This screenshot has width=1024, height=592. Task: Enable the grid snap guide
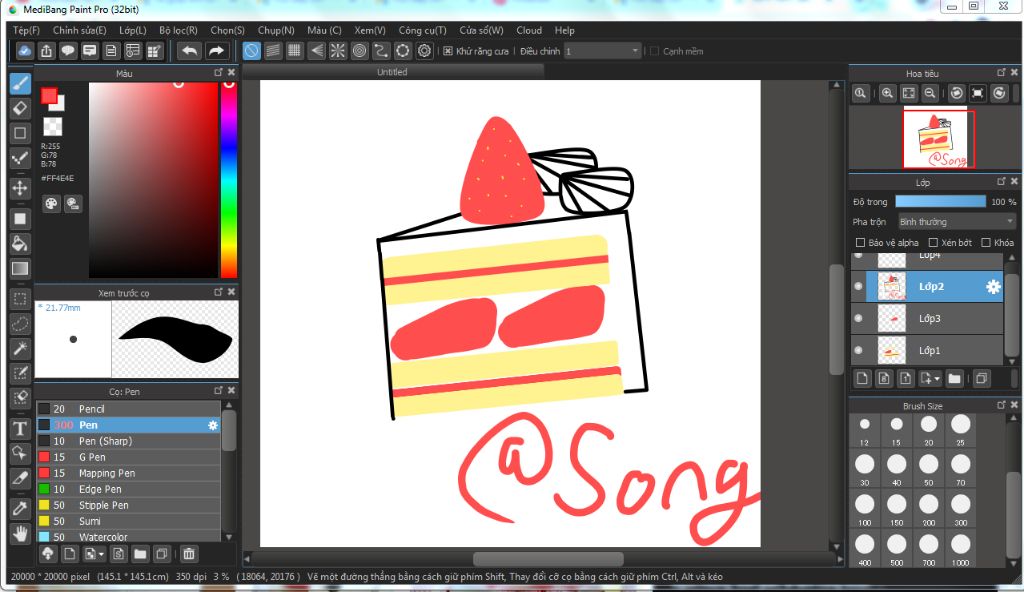[295, 51]
